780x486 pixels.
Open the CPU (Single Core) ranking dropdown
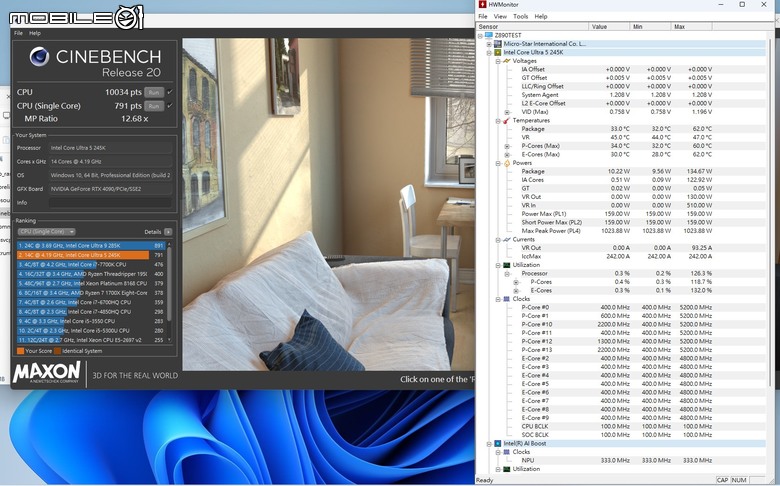[46, 232]
